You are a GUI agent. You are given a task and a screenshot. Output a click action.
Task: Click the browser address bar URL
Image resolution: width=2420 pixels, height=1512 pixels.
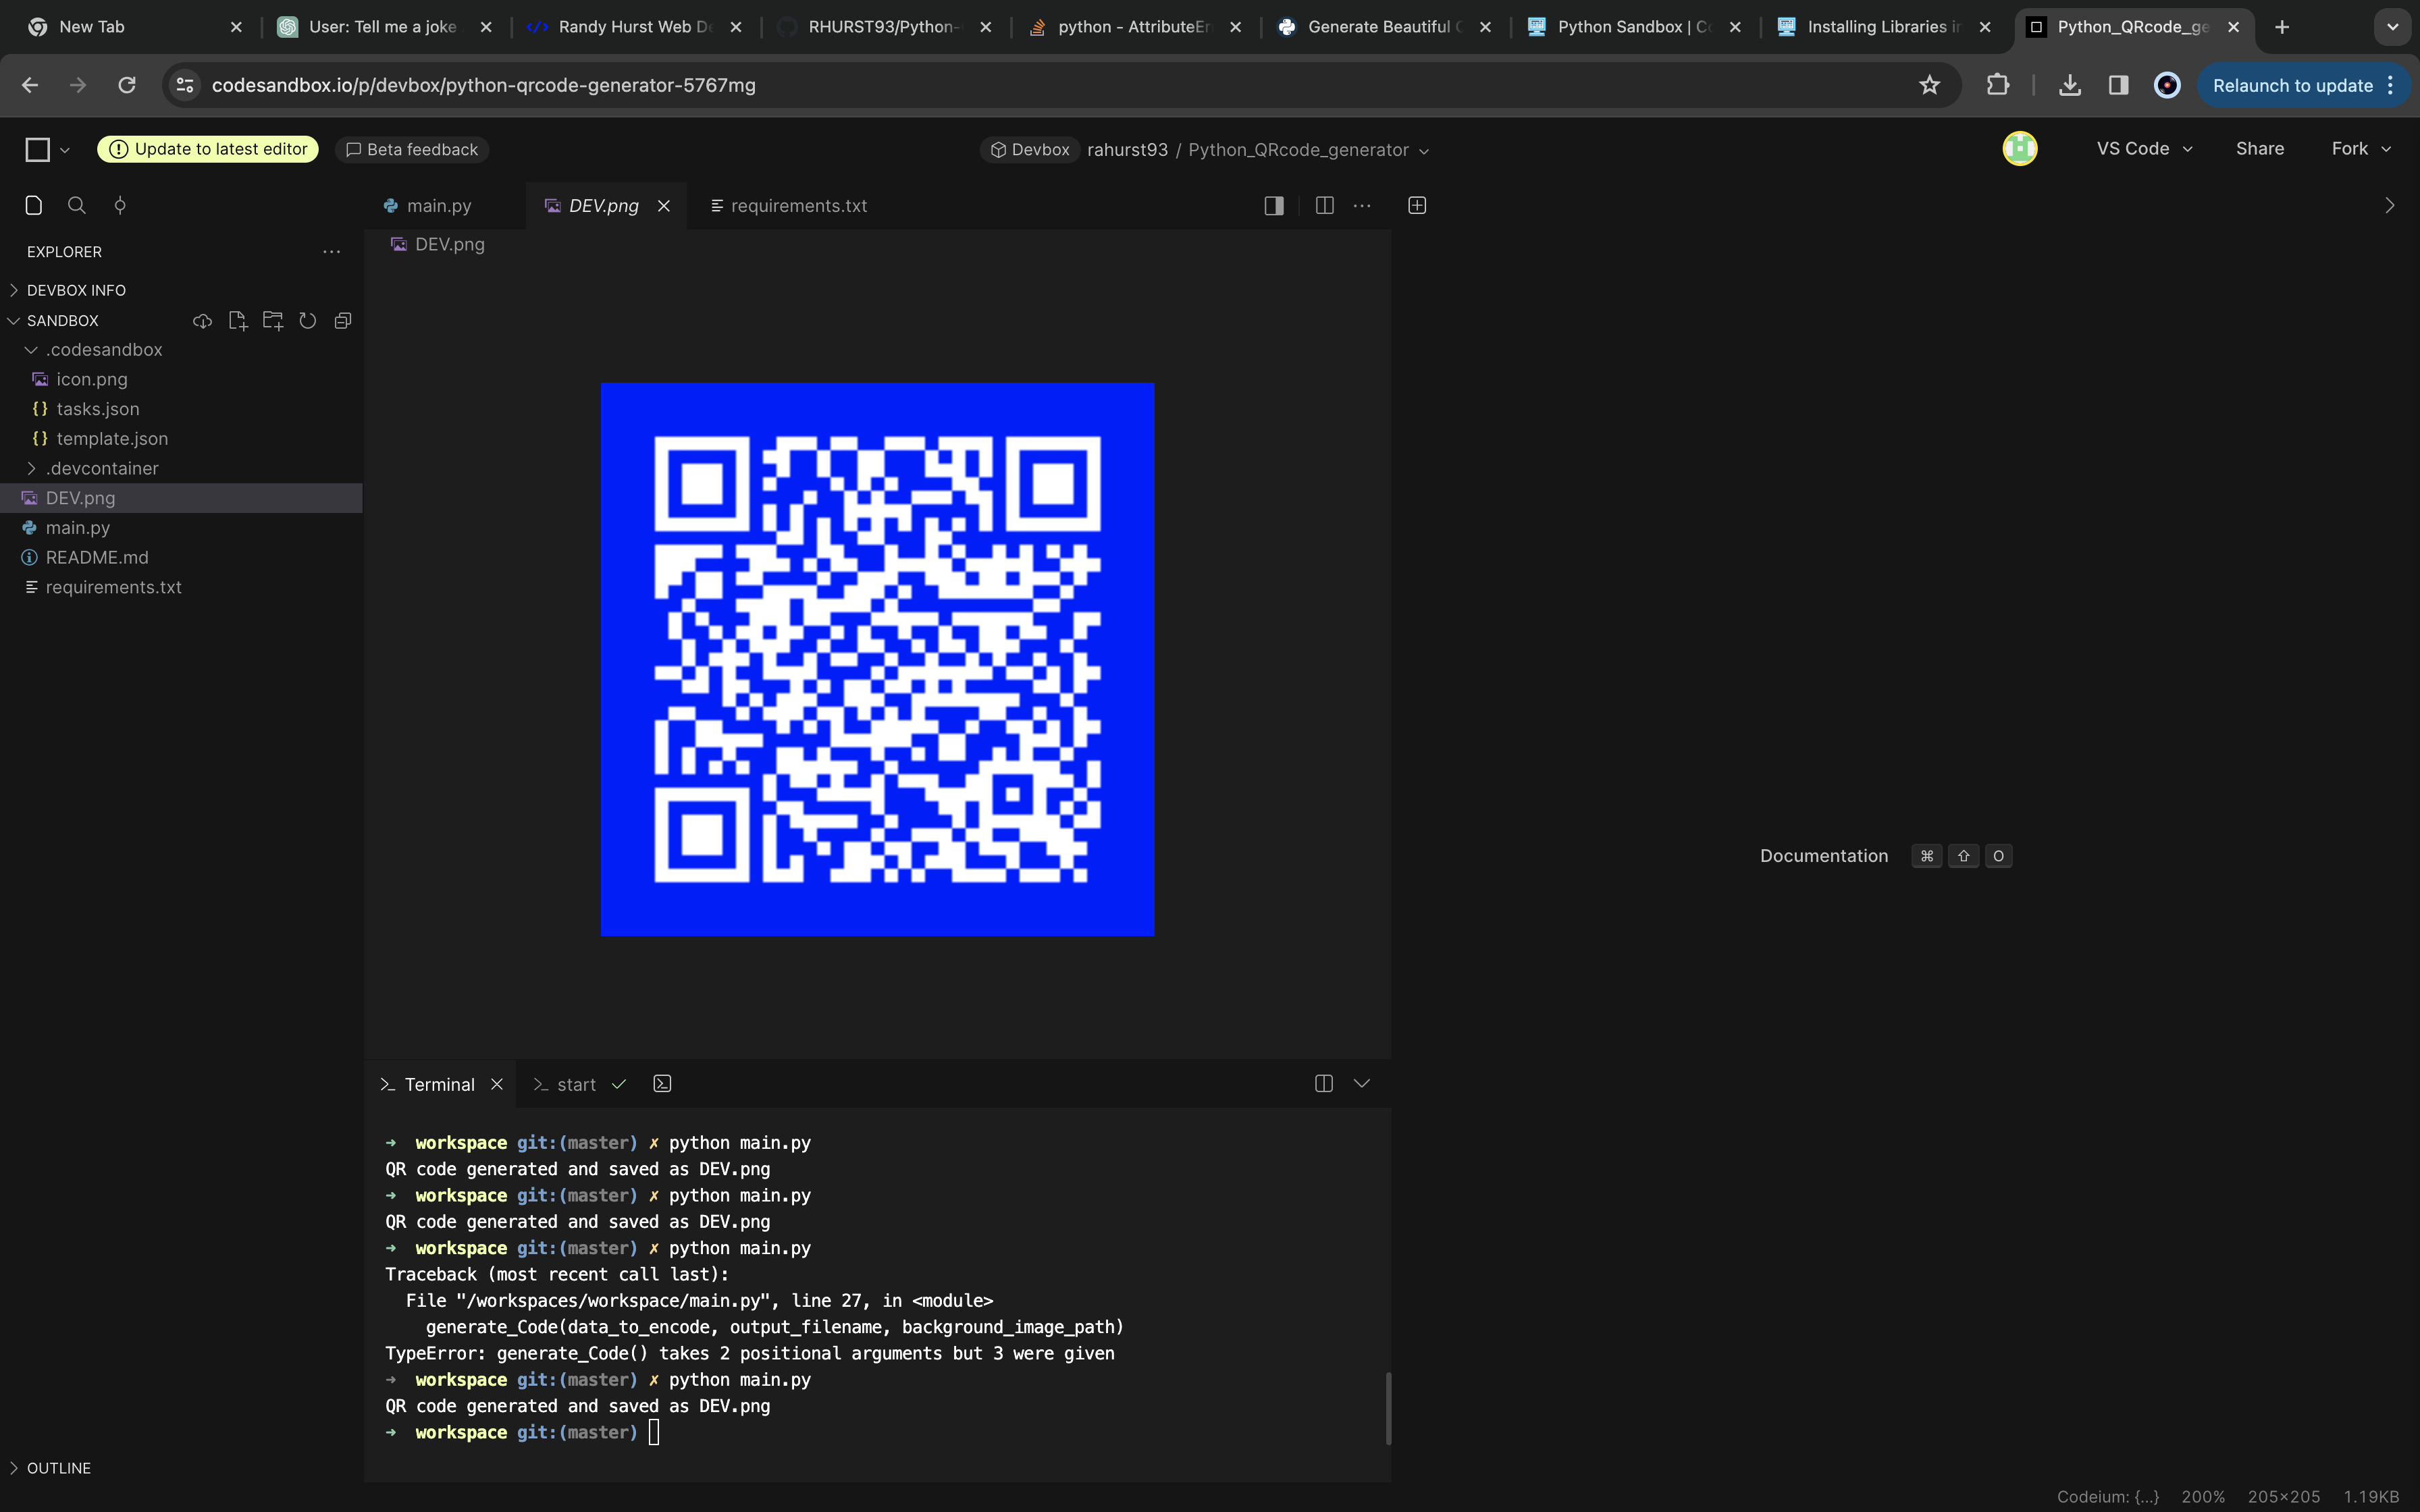point(484,85)
